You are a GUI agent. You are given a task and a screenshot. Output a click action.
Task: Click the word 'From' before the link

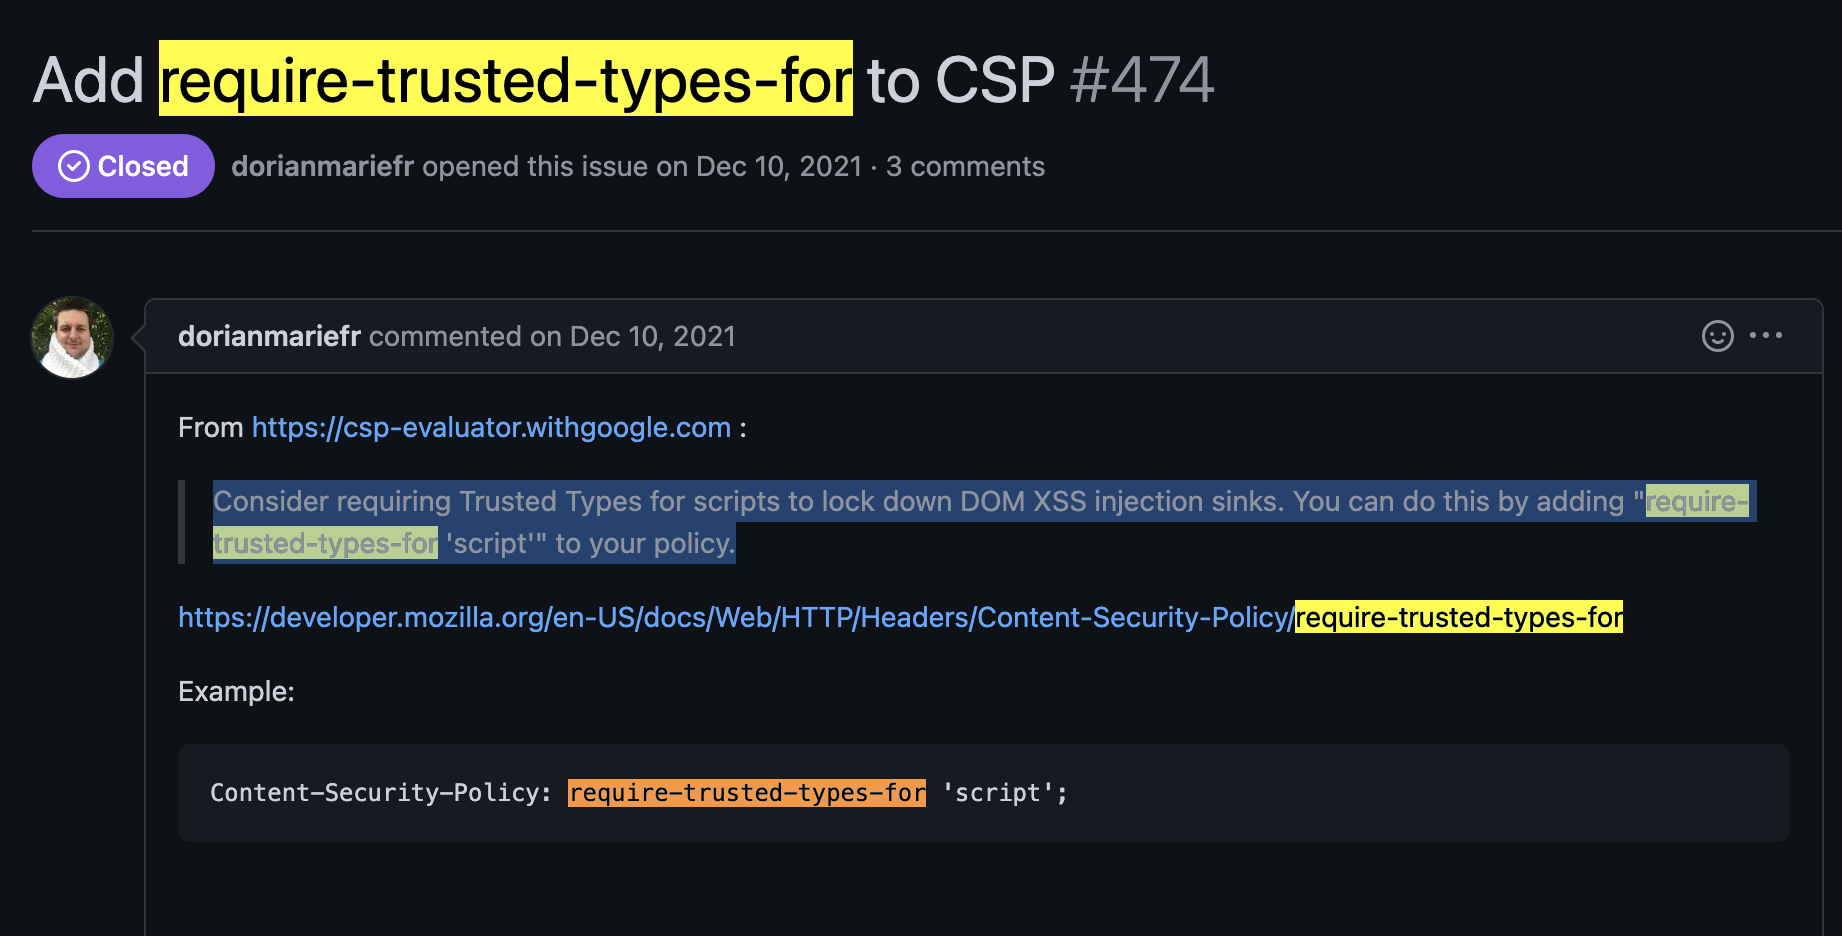(x=211, y=427)
